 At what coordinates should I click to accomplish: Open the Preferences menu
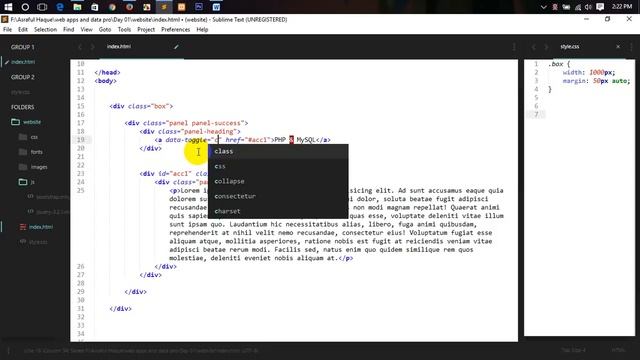[176, 29]
